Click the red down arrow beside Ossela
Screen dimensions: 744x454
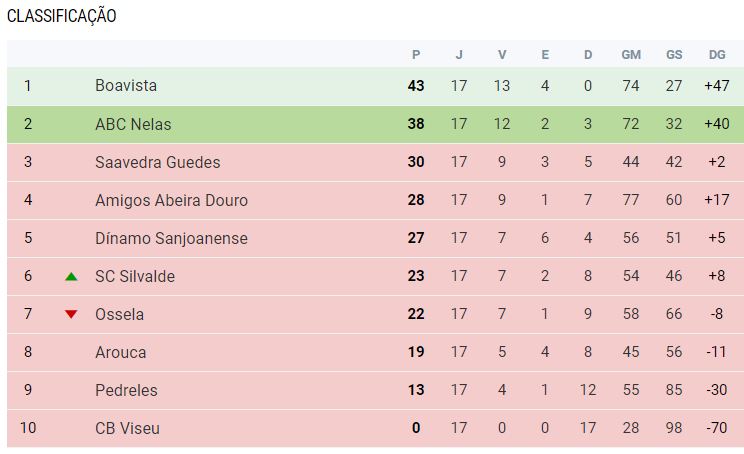tap(71, 314)
